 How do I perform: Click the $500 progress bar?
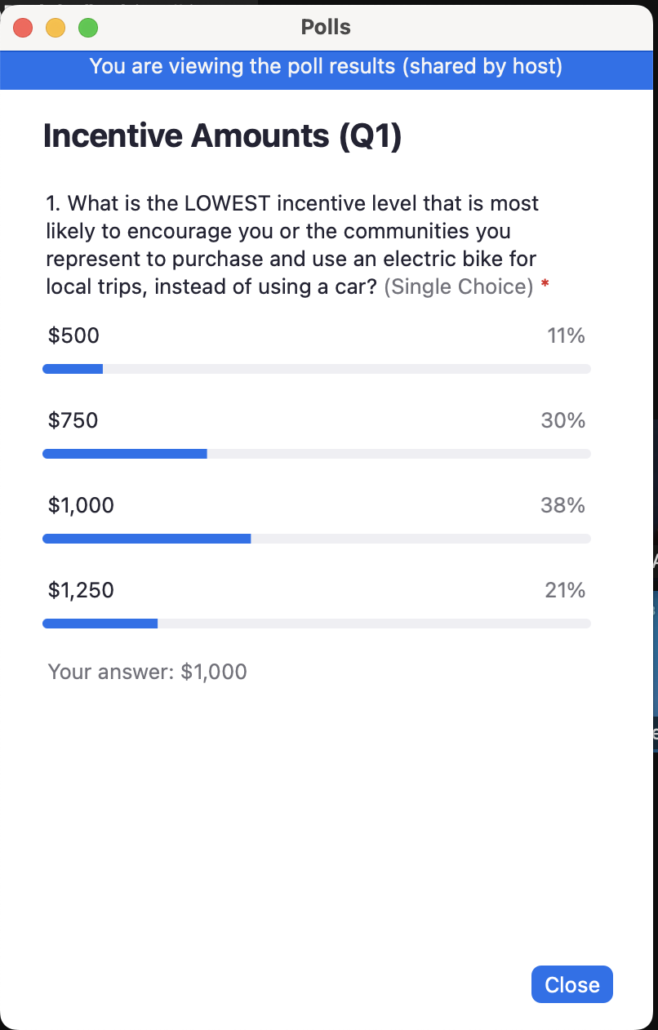click(x=316, y=368)
